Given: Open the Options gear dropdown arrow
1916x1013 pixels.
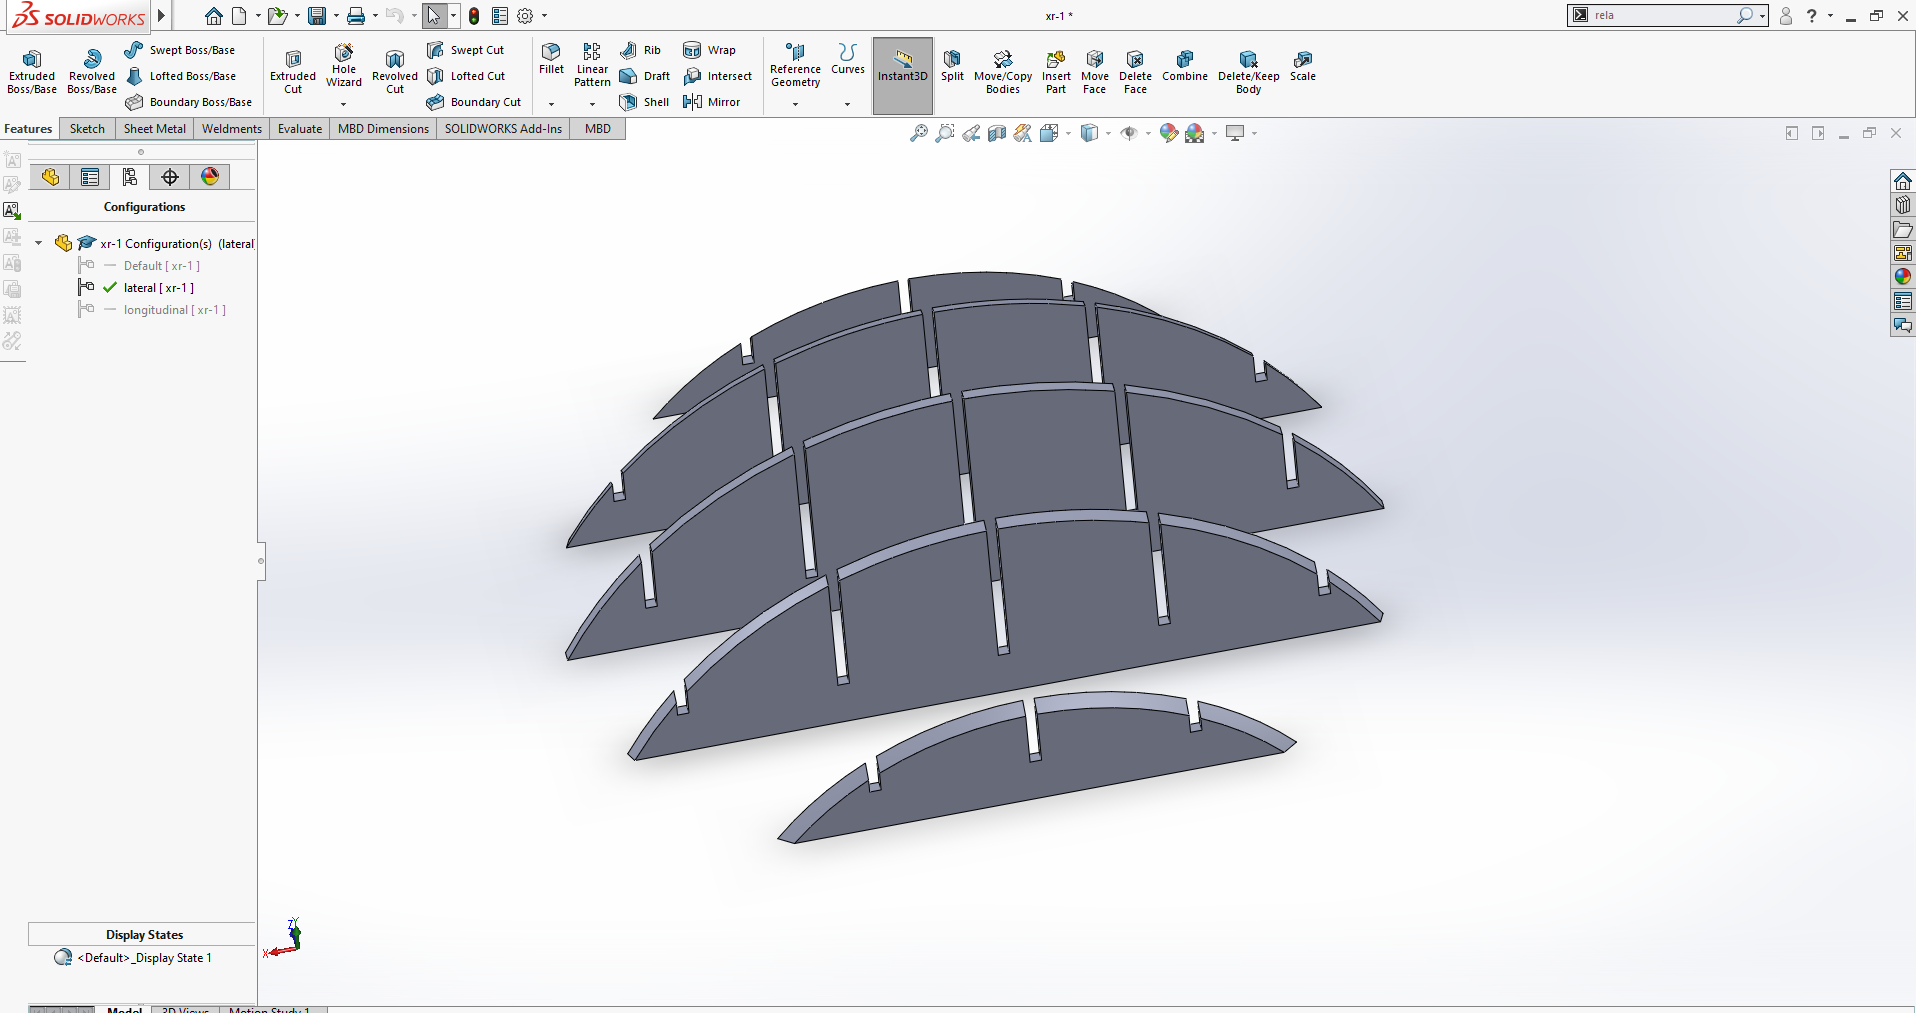Looking at the screenshot, I should pyautogui.click(x=544, y=16).
